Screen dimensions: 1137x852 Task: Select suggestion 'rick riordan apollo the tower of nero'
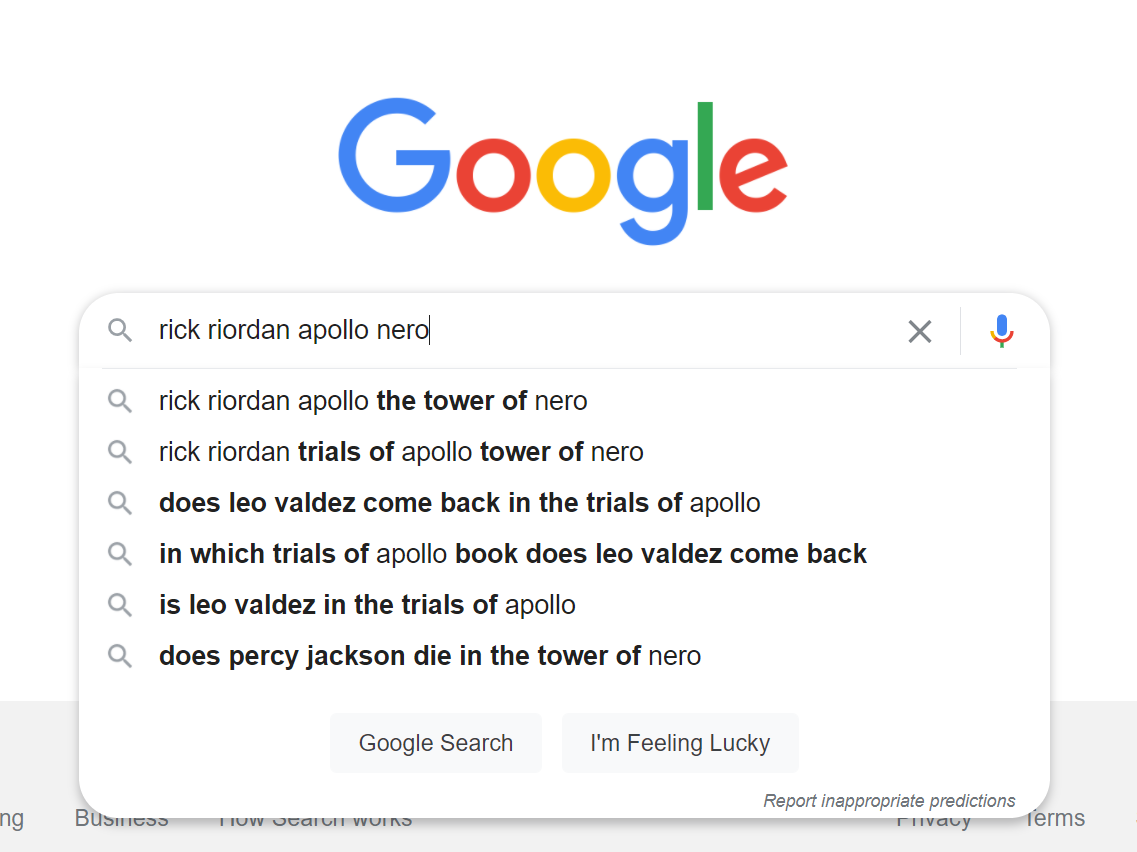click(x=372, y=400)
